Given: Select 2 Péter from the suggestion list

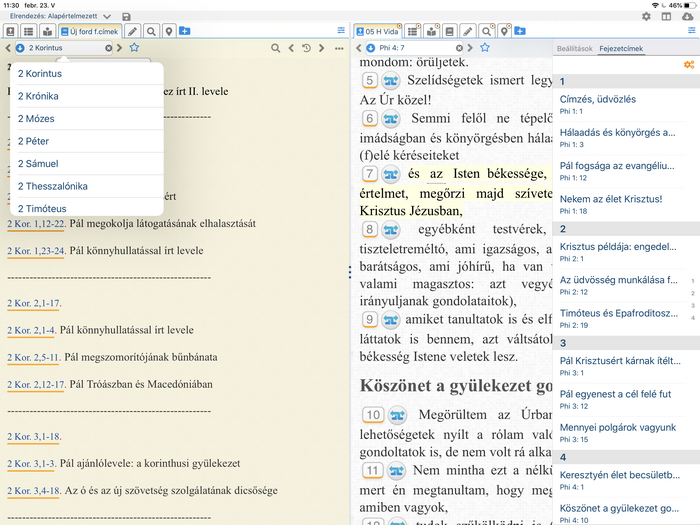Looking at the screenshot, I should pos(87,141).
